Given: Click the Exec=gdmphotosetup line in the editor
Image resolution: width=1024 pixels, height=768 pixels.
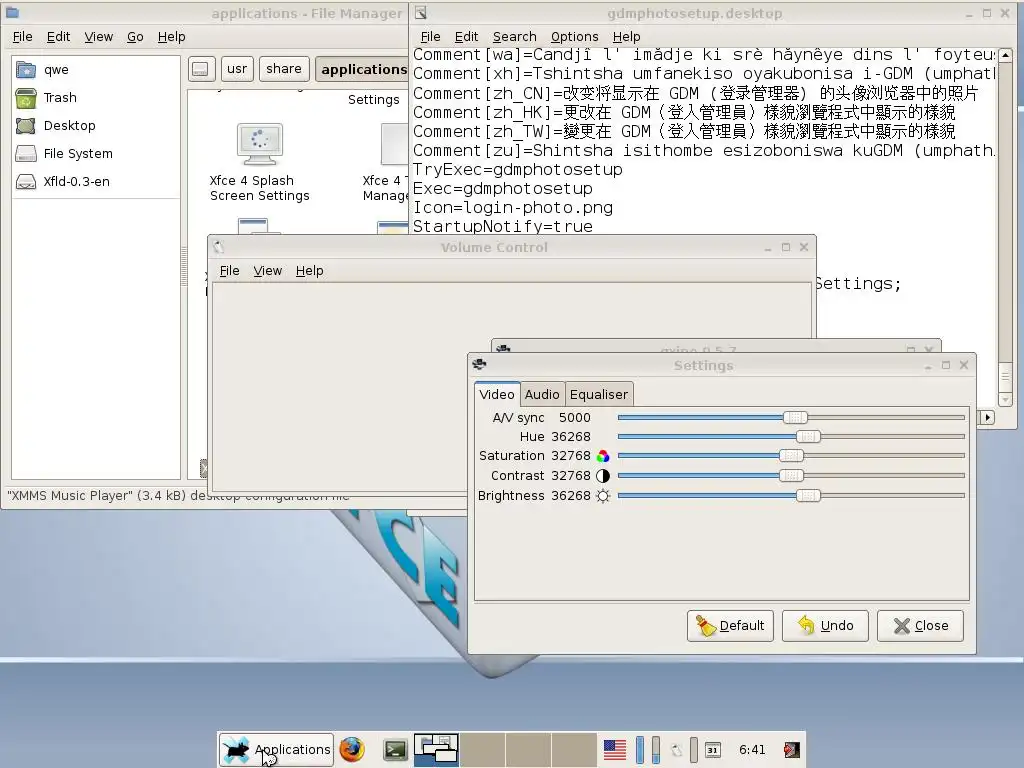Looking at the screenshot, I should (x=503, y=189).
